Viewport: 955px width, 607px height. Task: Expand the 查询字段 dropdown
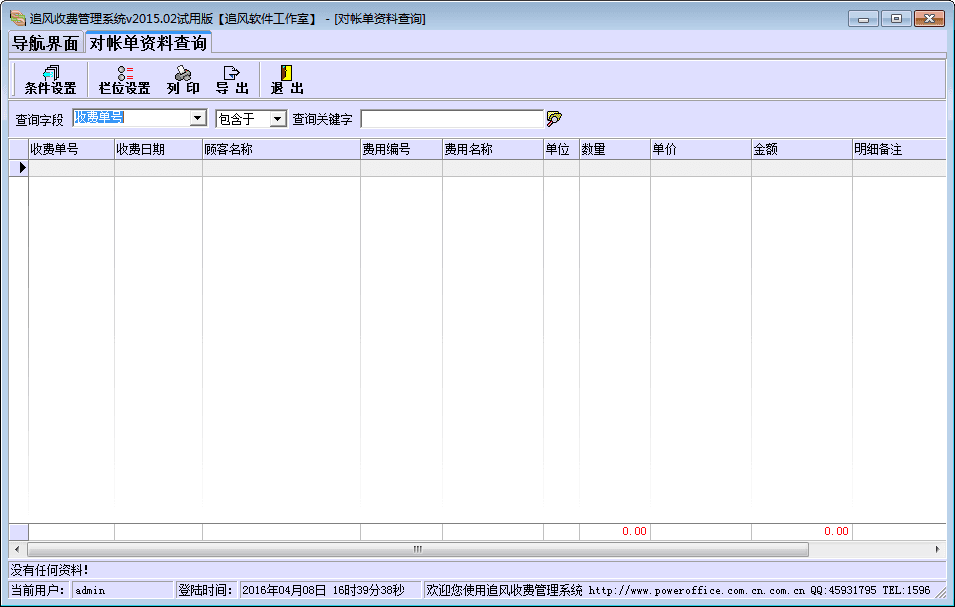[x=197, y=119]
